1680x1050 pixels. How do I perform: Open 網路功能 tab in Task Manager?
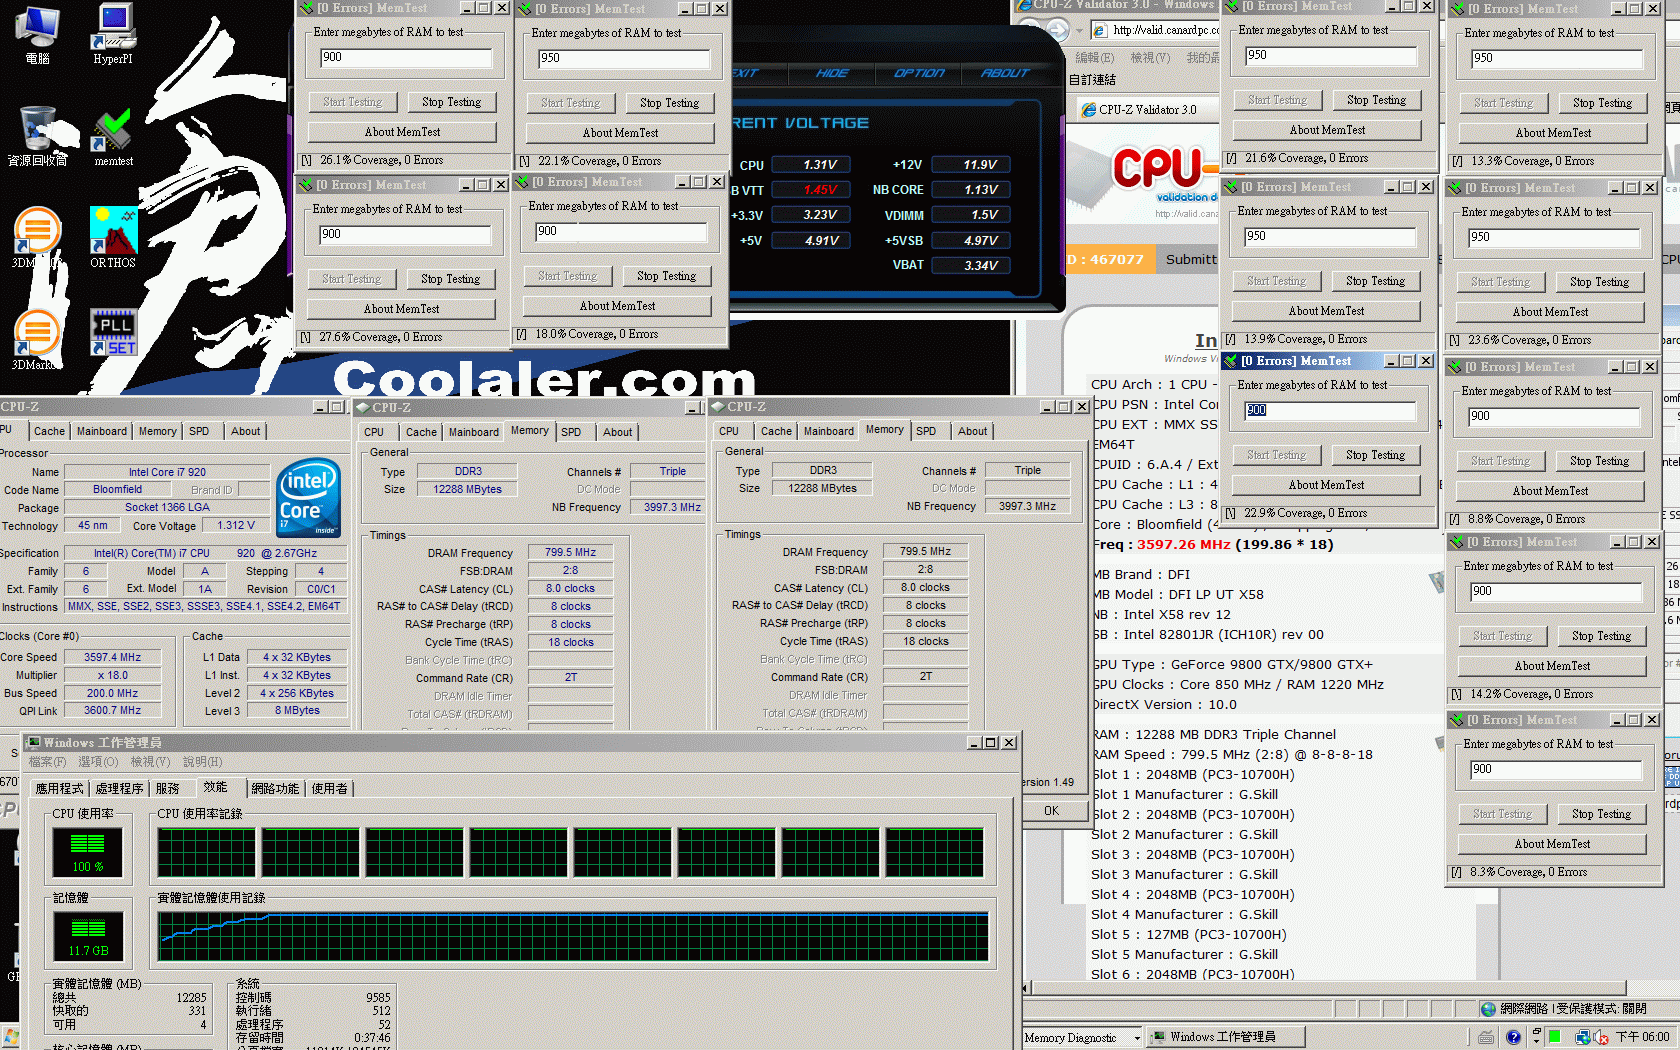point(275,788)
